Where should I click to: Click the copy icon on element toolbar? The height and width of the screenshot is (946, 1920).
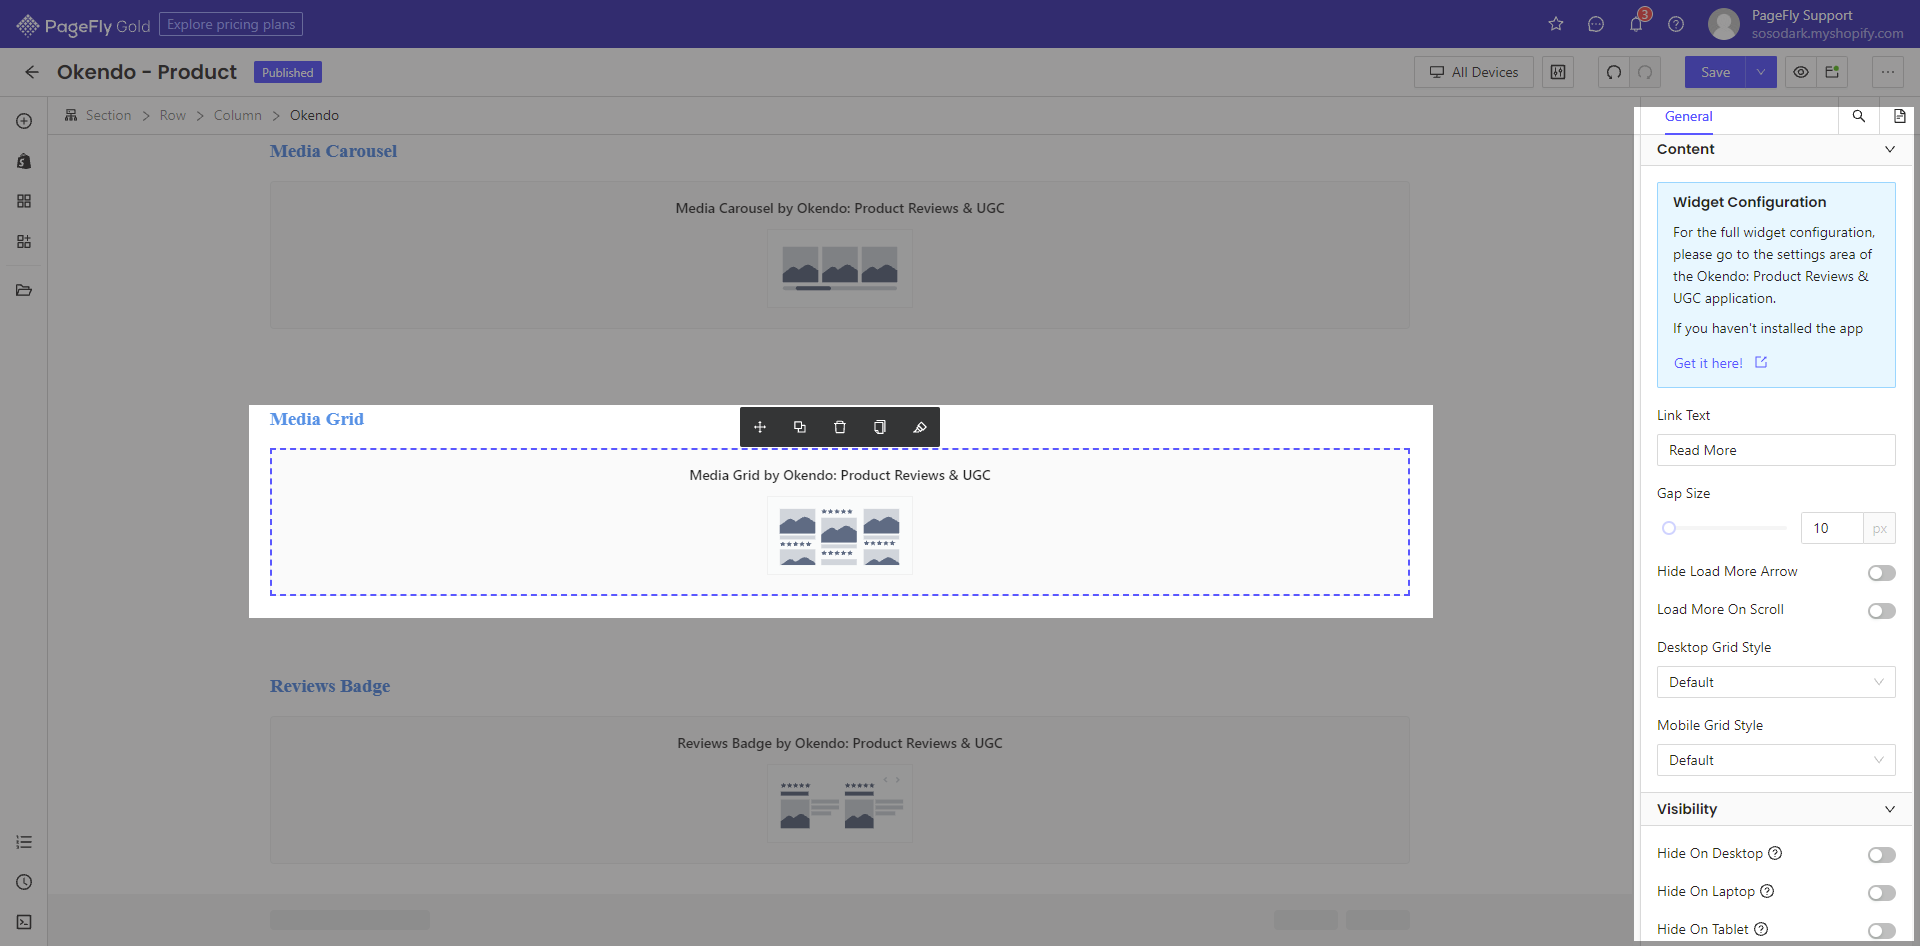point(880,427)
